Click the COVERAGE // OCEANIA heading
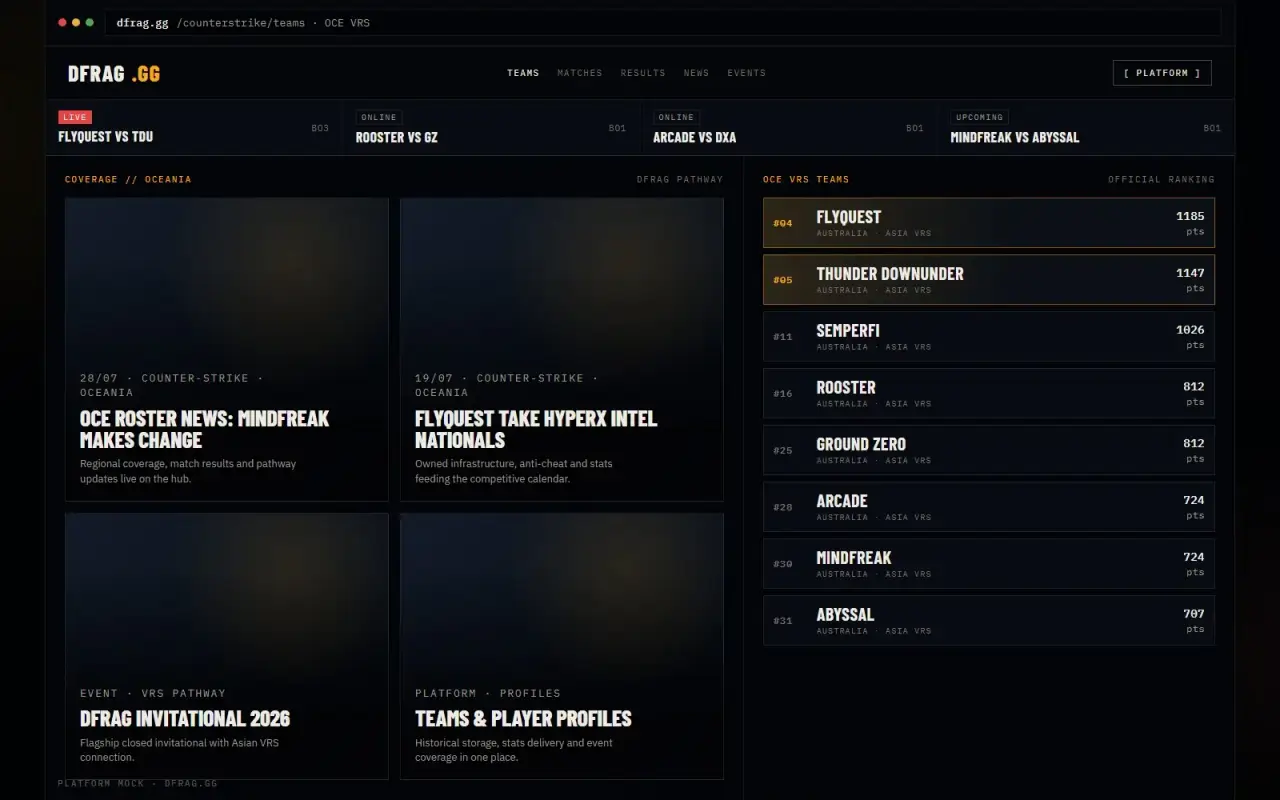 [128, 180]
